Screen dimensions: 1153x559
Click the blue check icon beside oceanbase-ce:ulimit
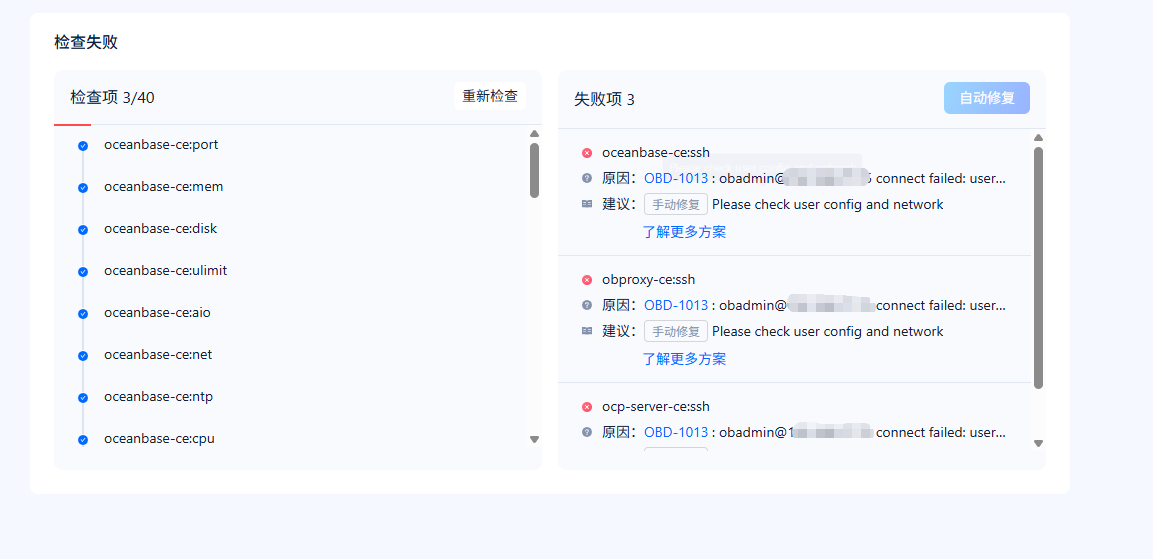(x=83, y=272)
